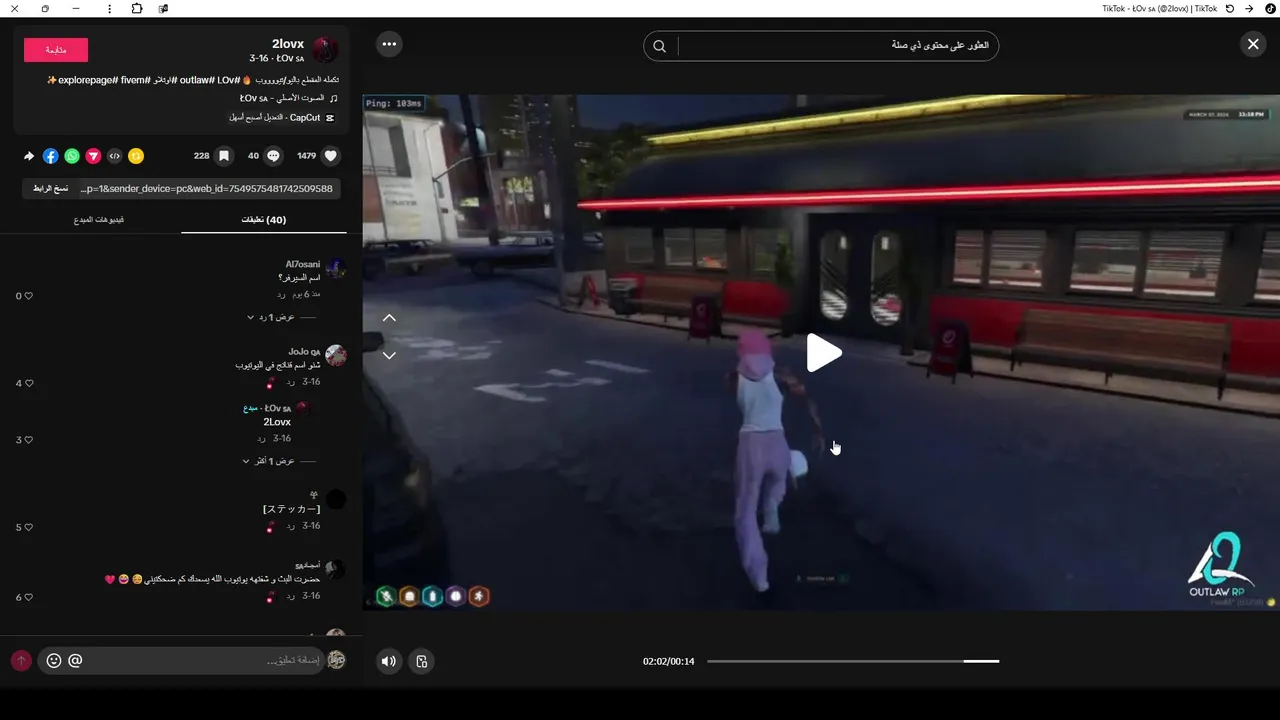The height and width of the screenshot is (720, 1280).
Task: Click the copy link button
Action: click(50, 189)
